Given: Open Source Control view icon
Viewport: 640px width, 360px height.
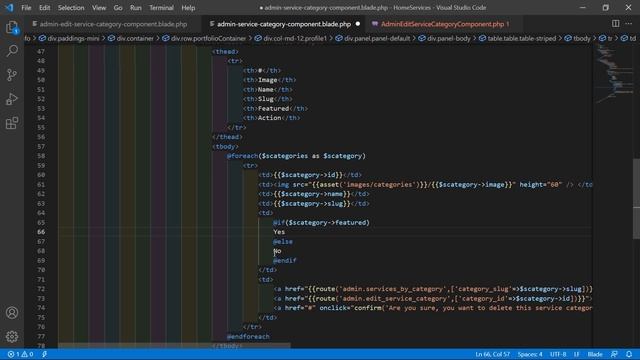Looking at the screenshot, I should click(x=12, y=75).
